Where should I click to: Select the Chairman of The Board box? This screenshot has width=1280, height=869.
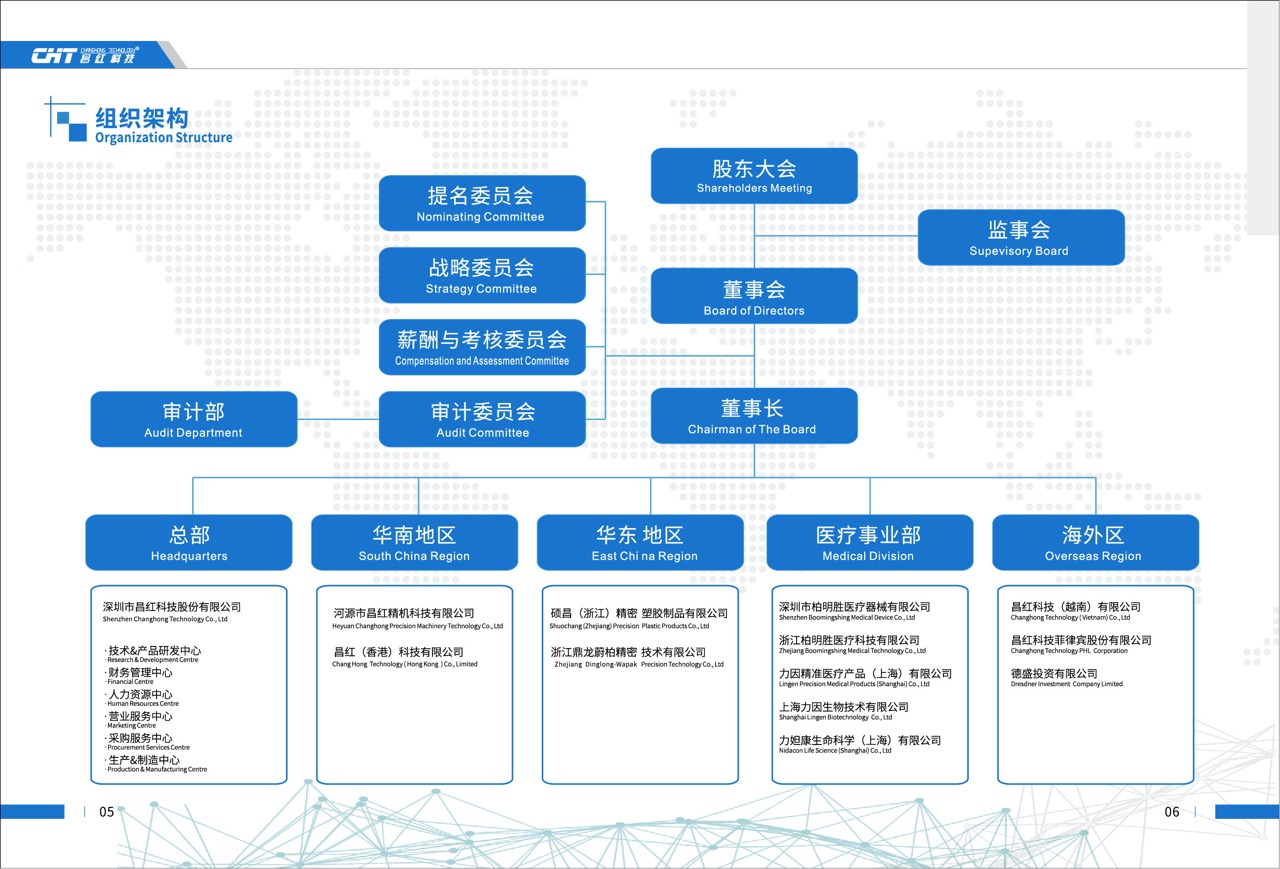(754, 416)
